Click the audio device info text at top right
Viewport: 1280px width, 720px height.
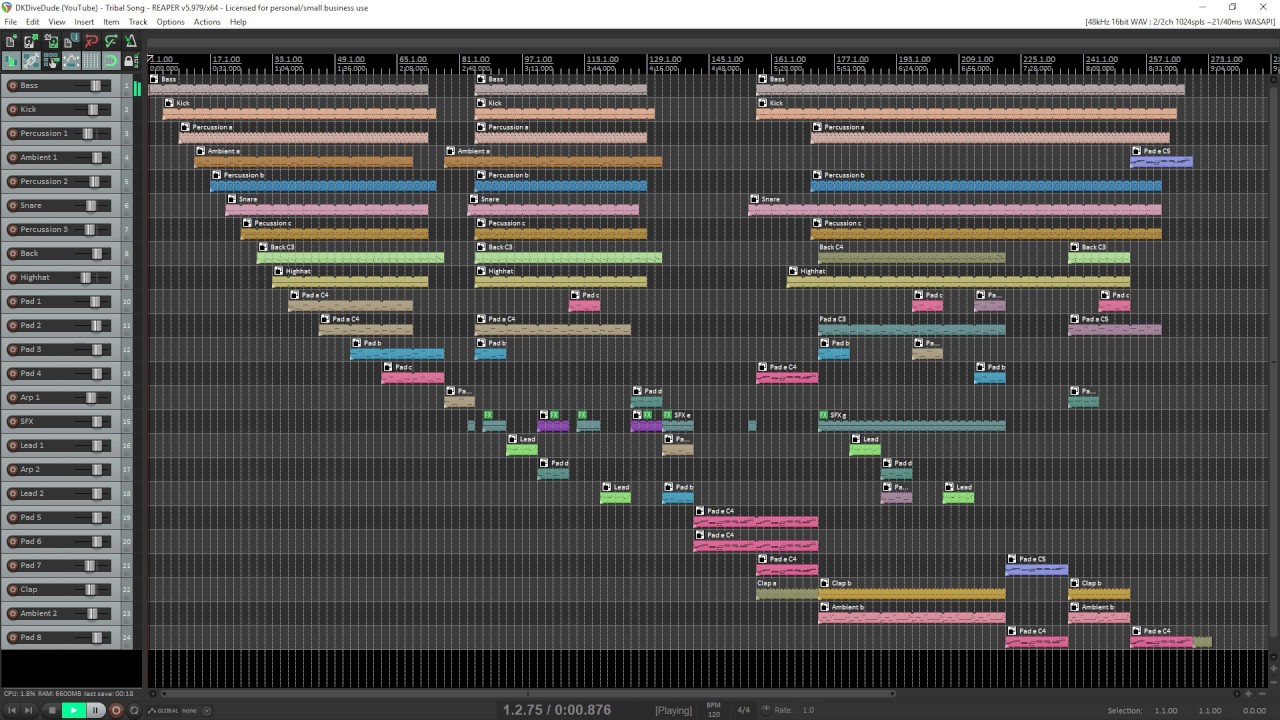pyautogui.click(x=1180, y=22)
